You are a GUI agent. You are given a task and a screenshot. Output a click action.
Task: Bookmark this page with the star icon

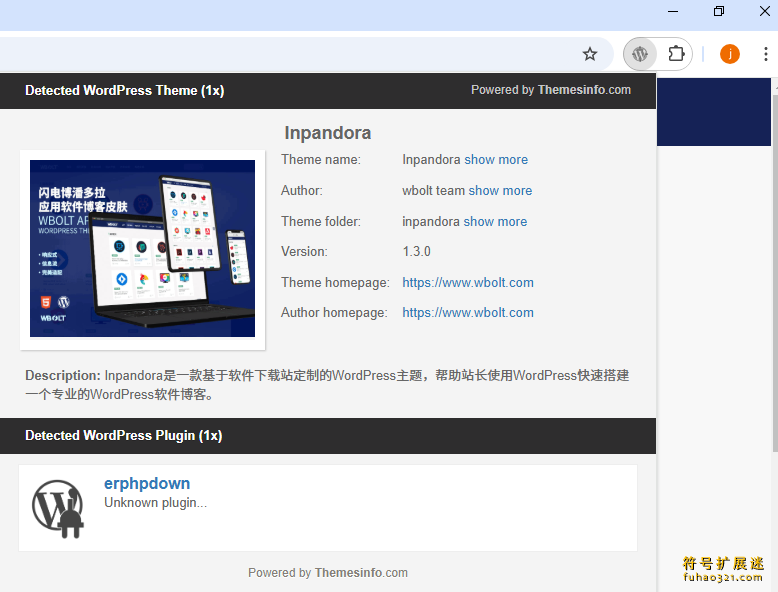point(589,54)
